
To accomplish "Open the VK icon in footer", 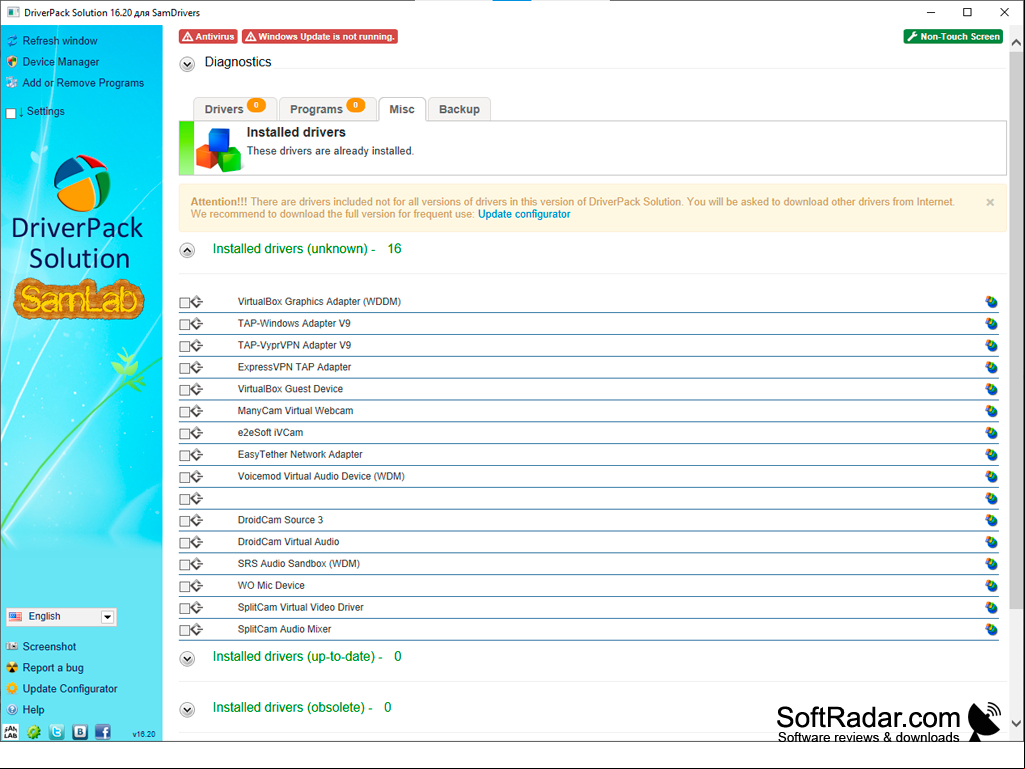I will pyautogui.click(x=80, y=732).
